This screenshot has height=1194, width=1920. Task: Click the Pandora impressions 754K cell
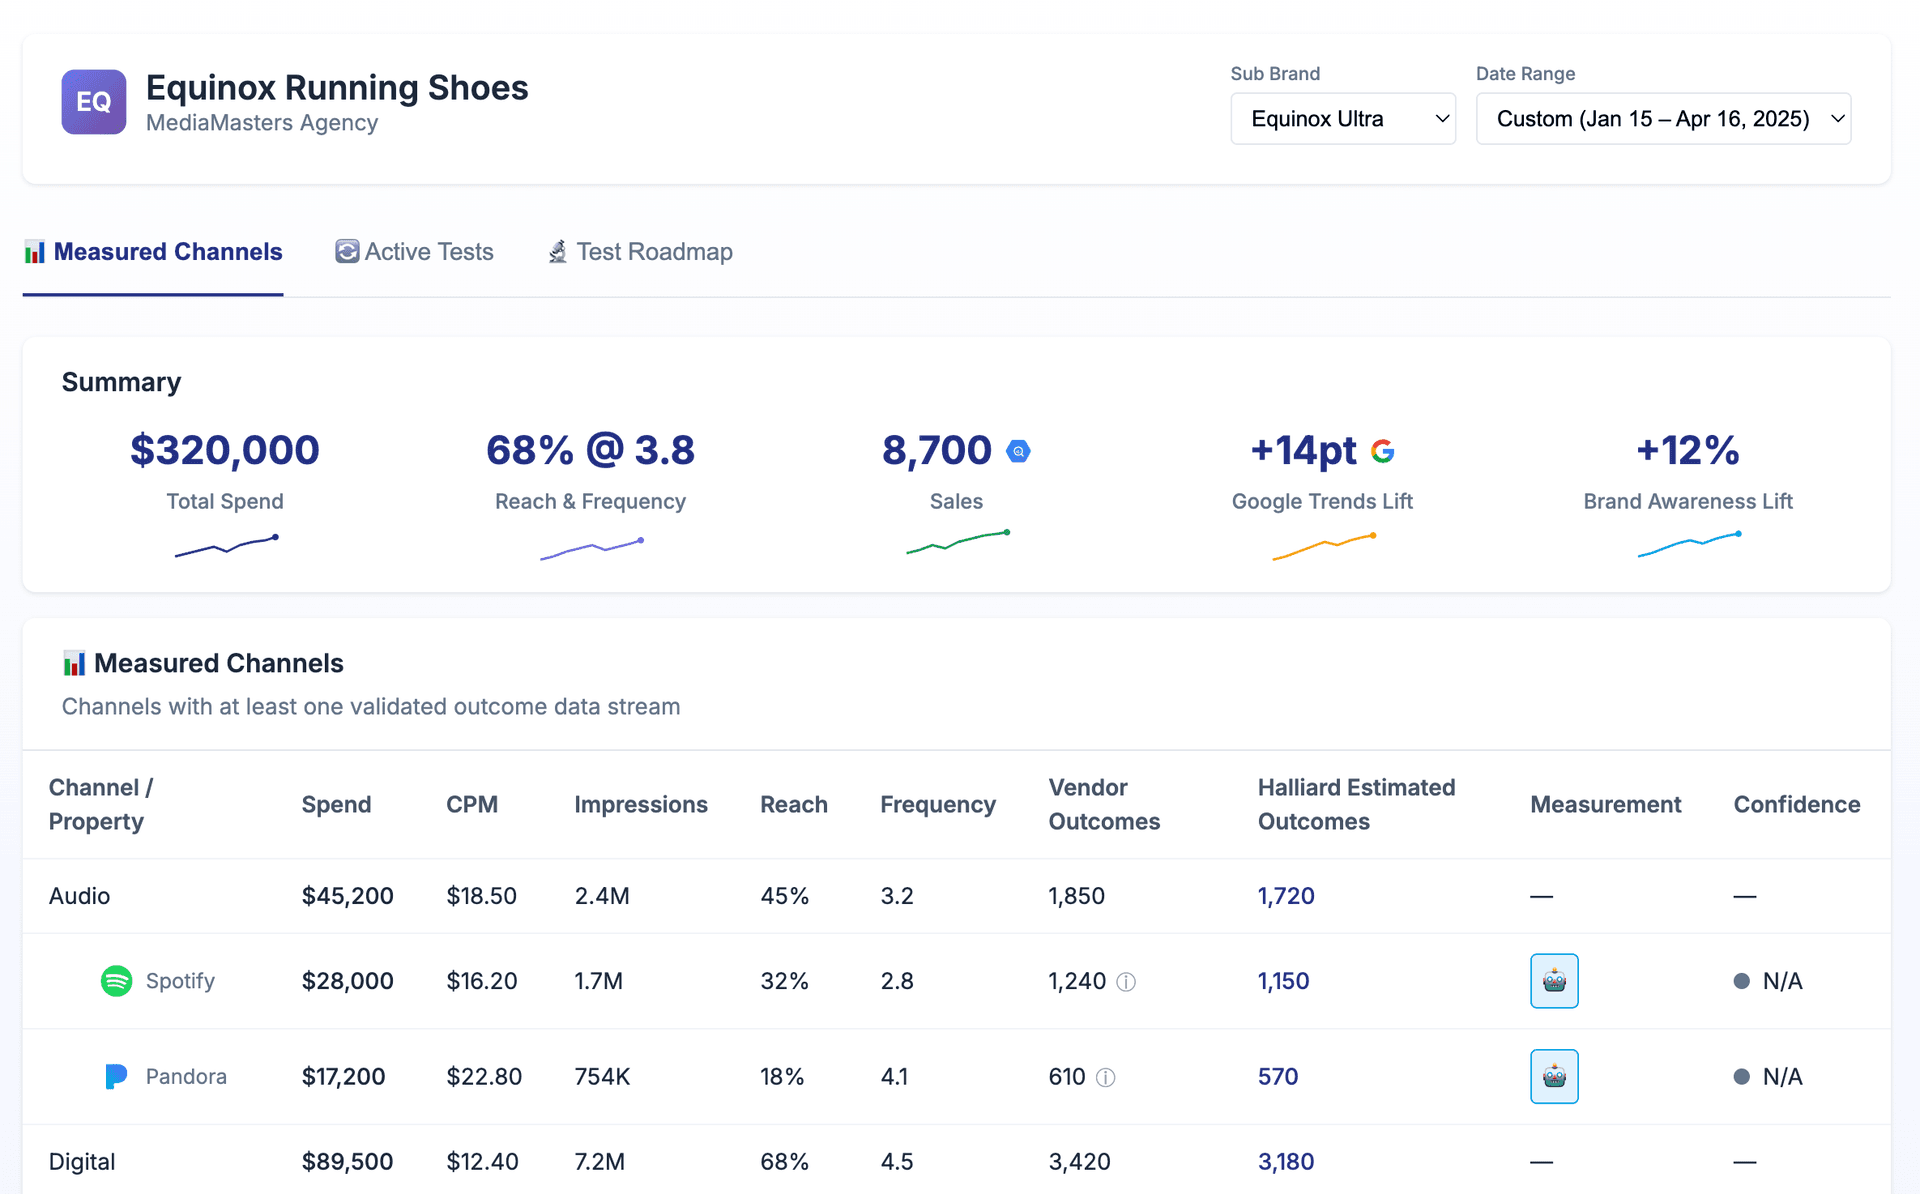point(602,1077)
